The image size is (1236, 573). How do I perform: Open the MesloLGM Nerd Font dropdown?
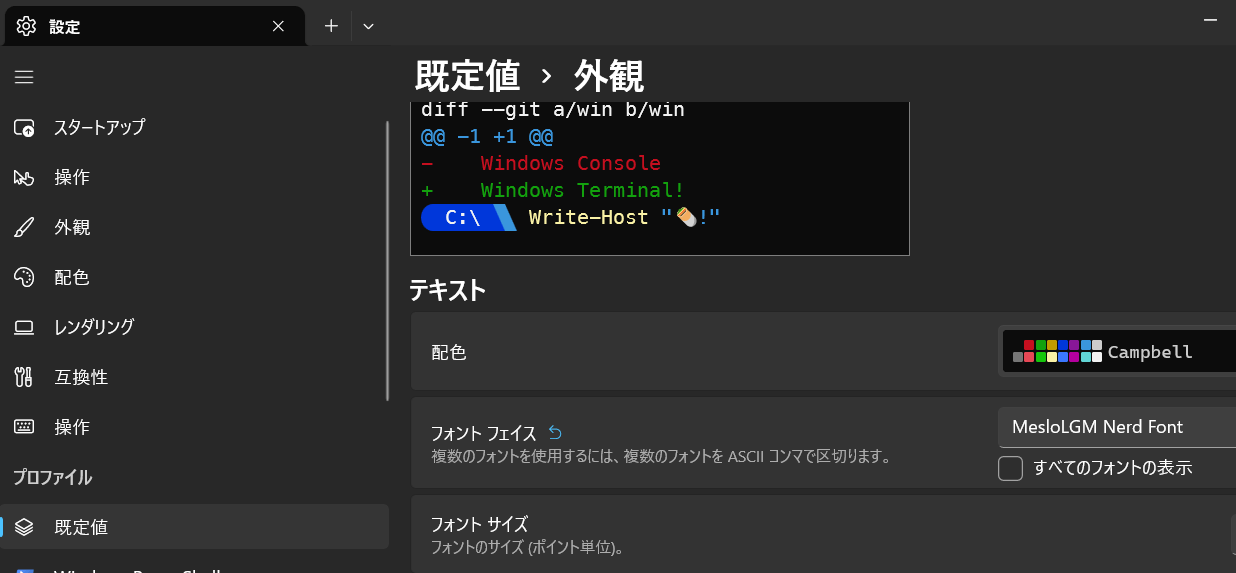coord(1116,427)
